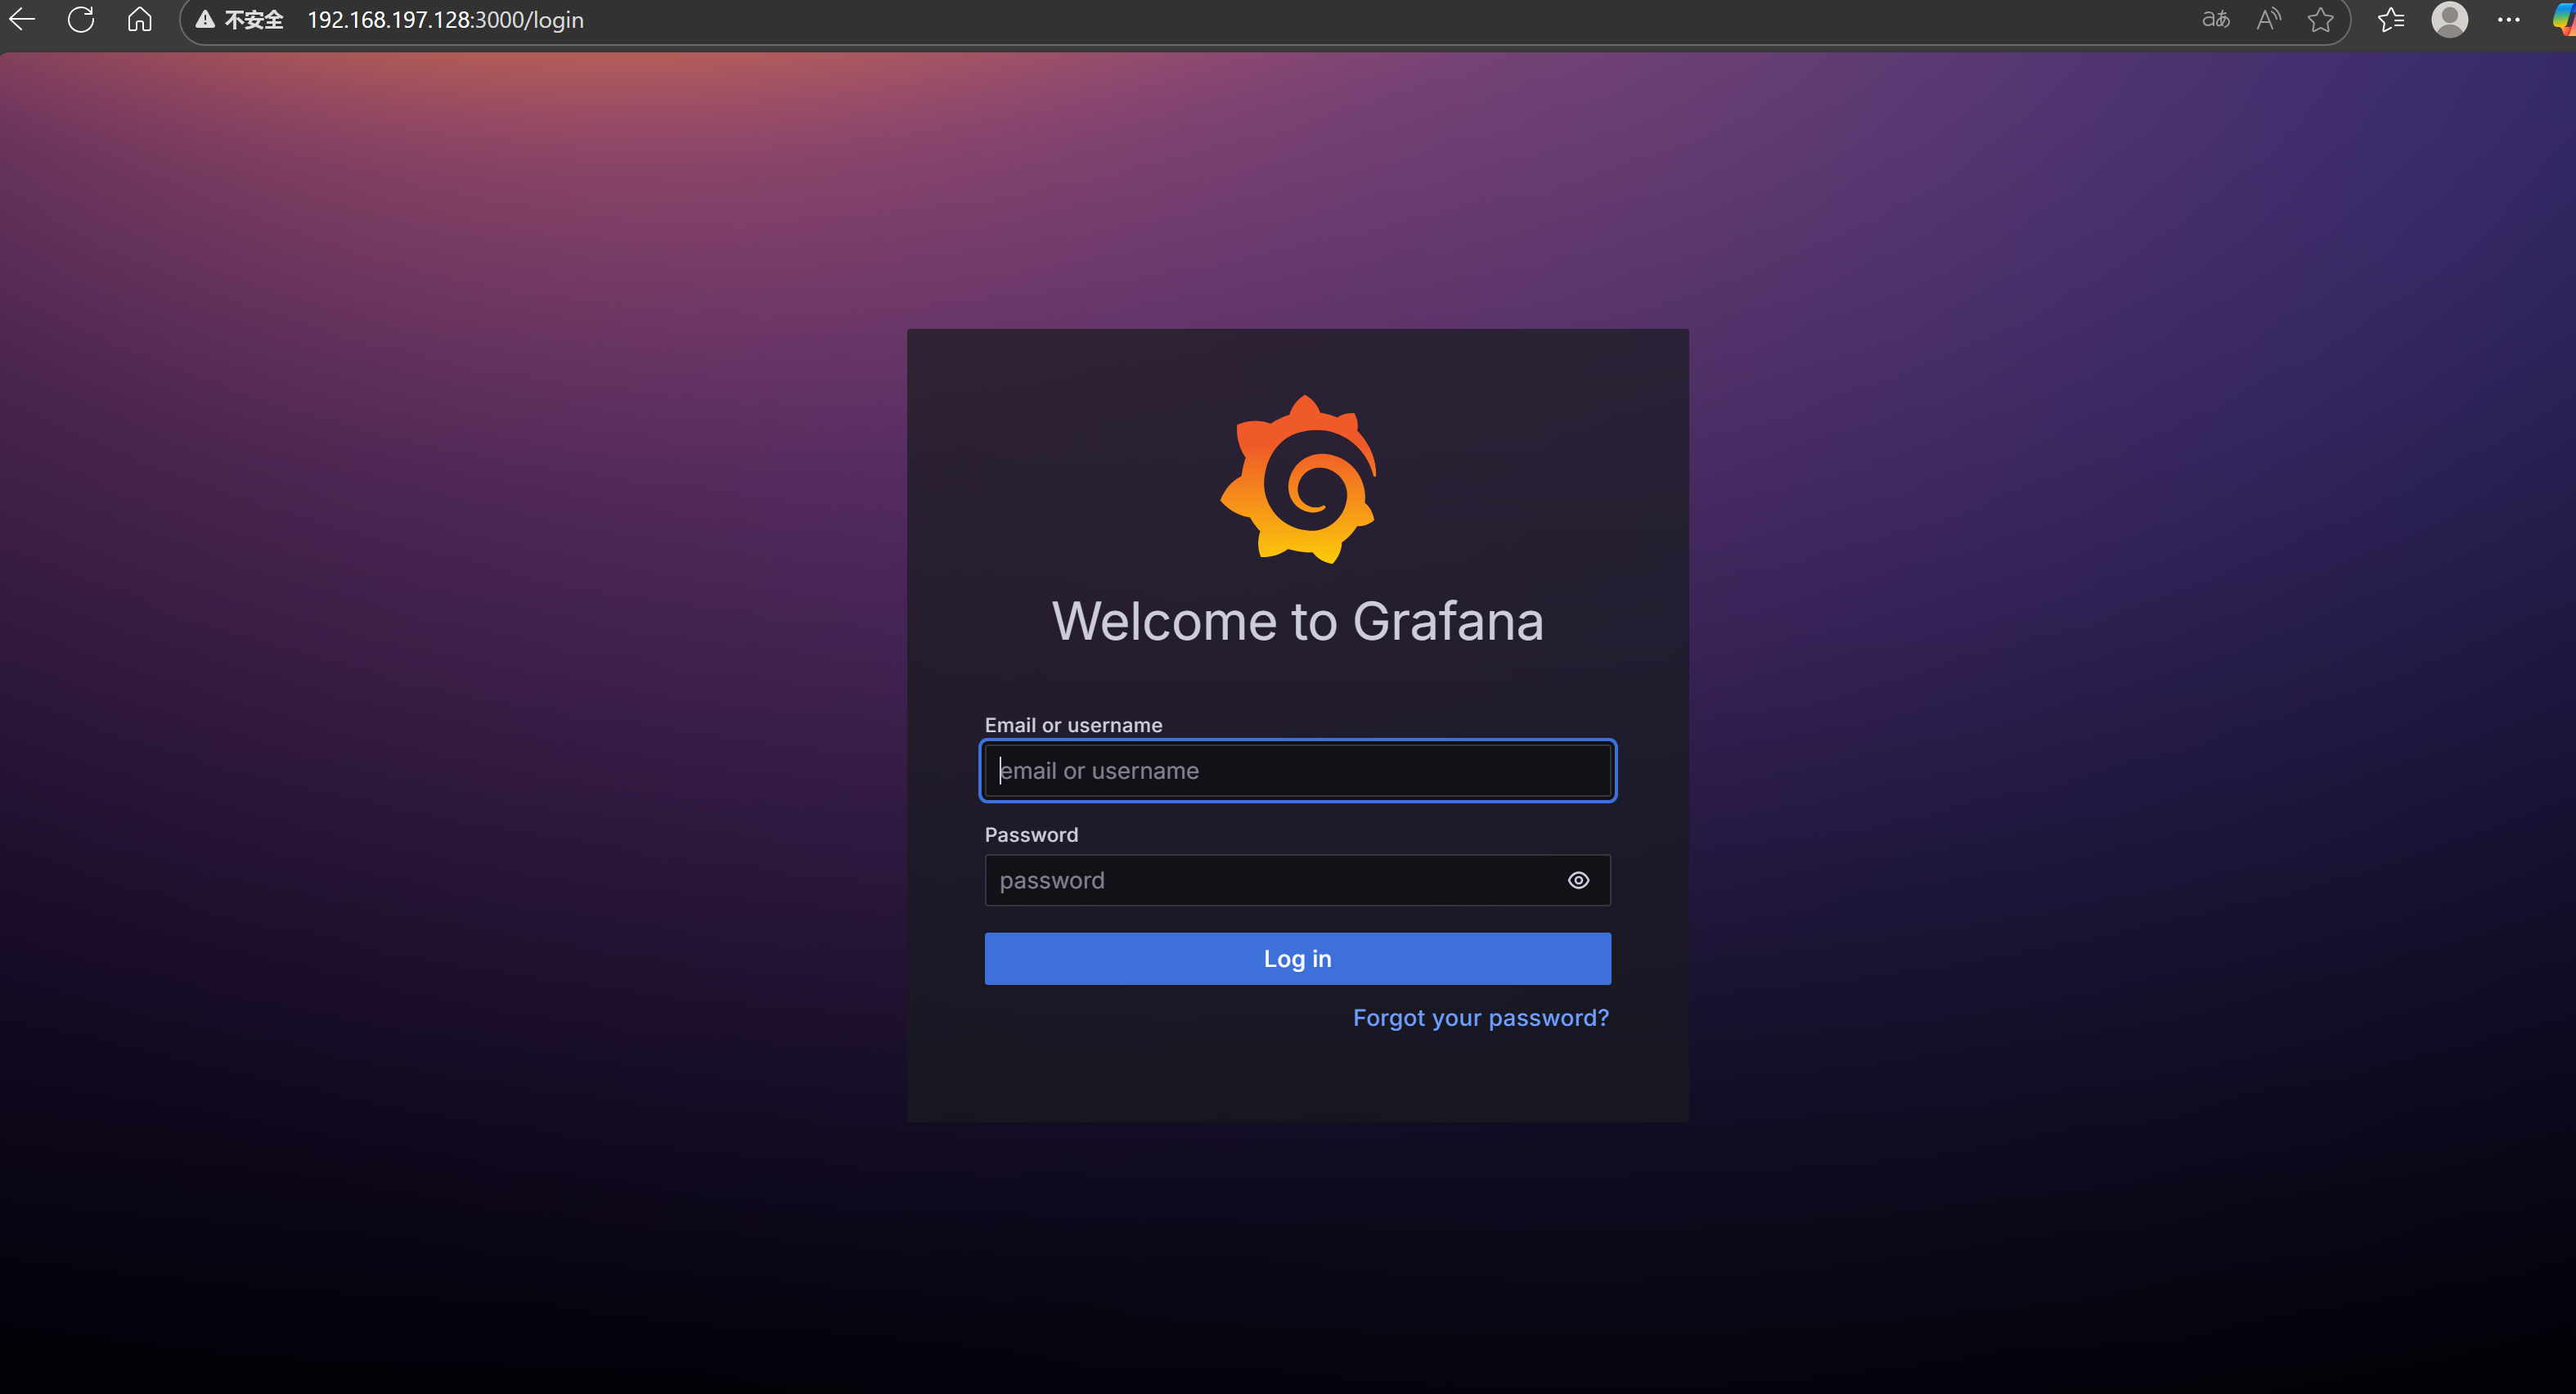This screenshot has width=2576, height=1394.
Task: Click the Email or username label
Action: coord(1073,725)
